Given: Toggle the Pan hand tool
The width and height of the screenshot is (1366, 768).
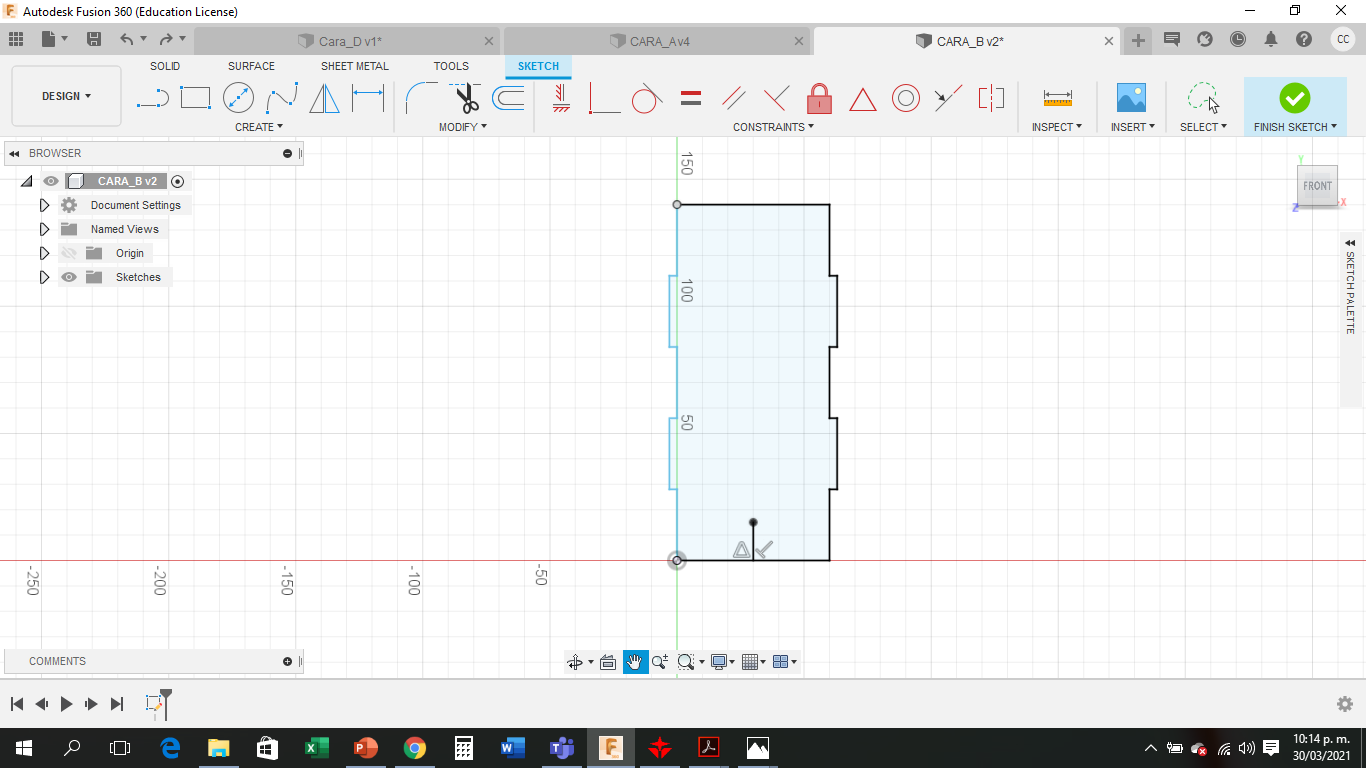Looking at the screenshot, I should pos(636,662).
